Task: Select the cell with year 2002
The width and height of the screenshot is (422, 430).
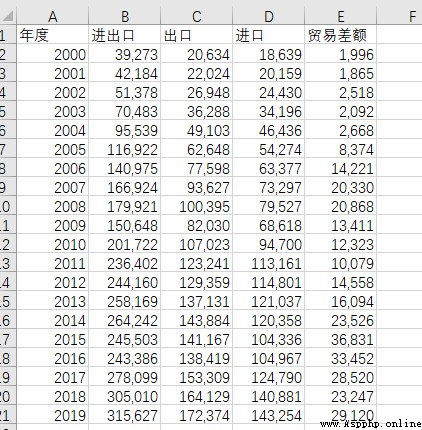Action: point(53,92)
